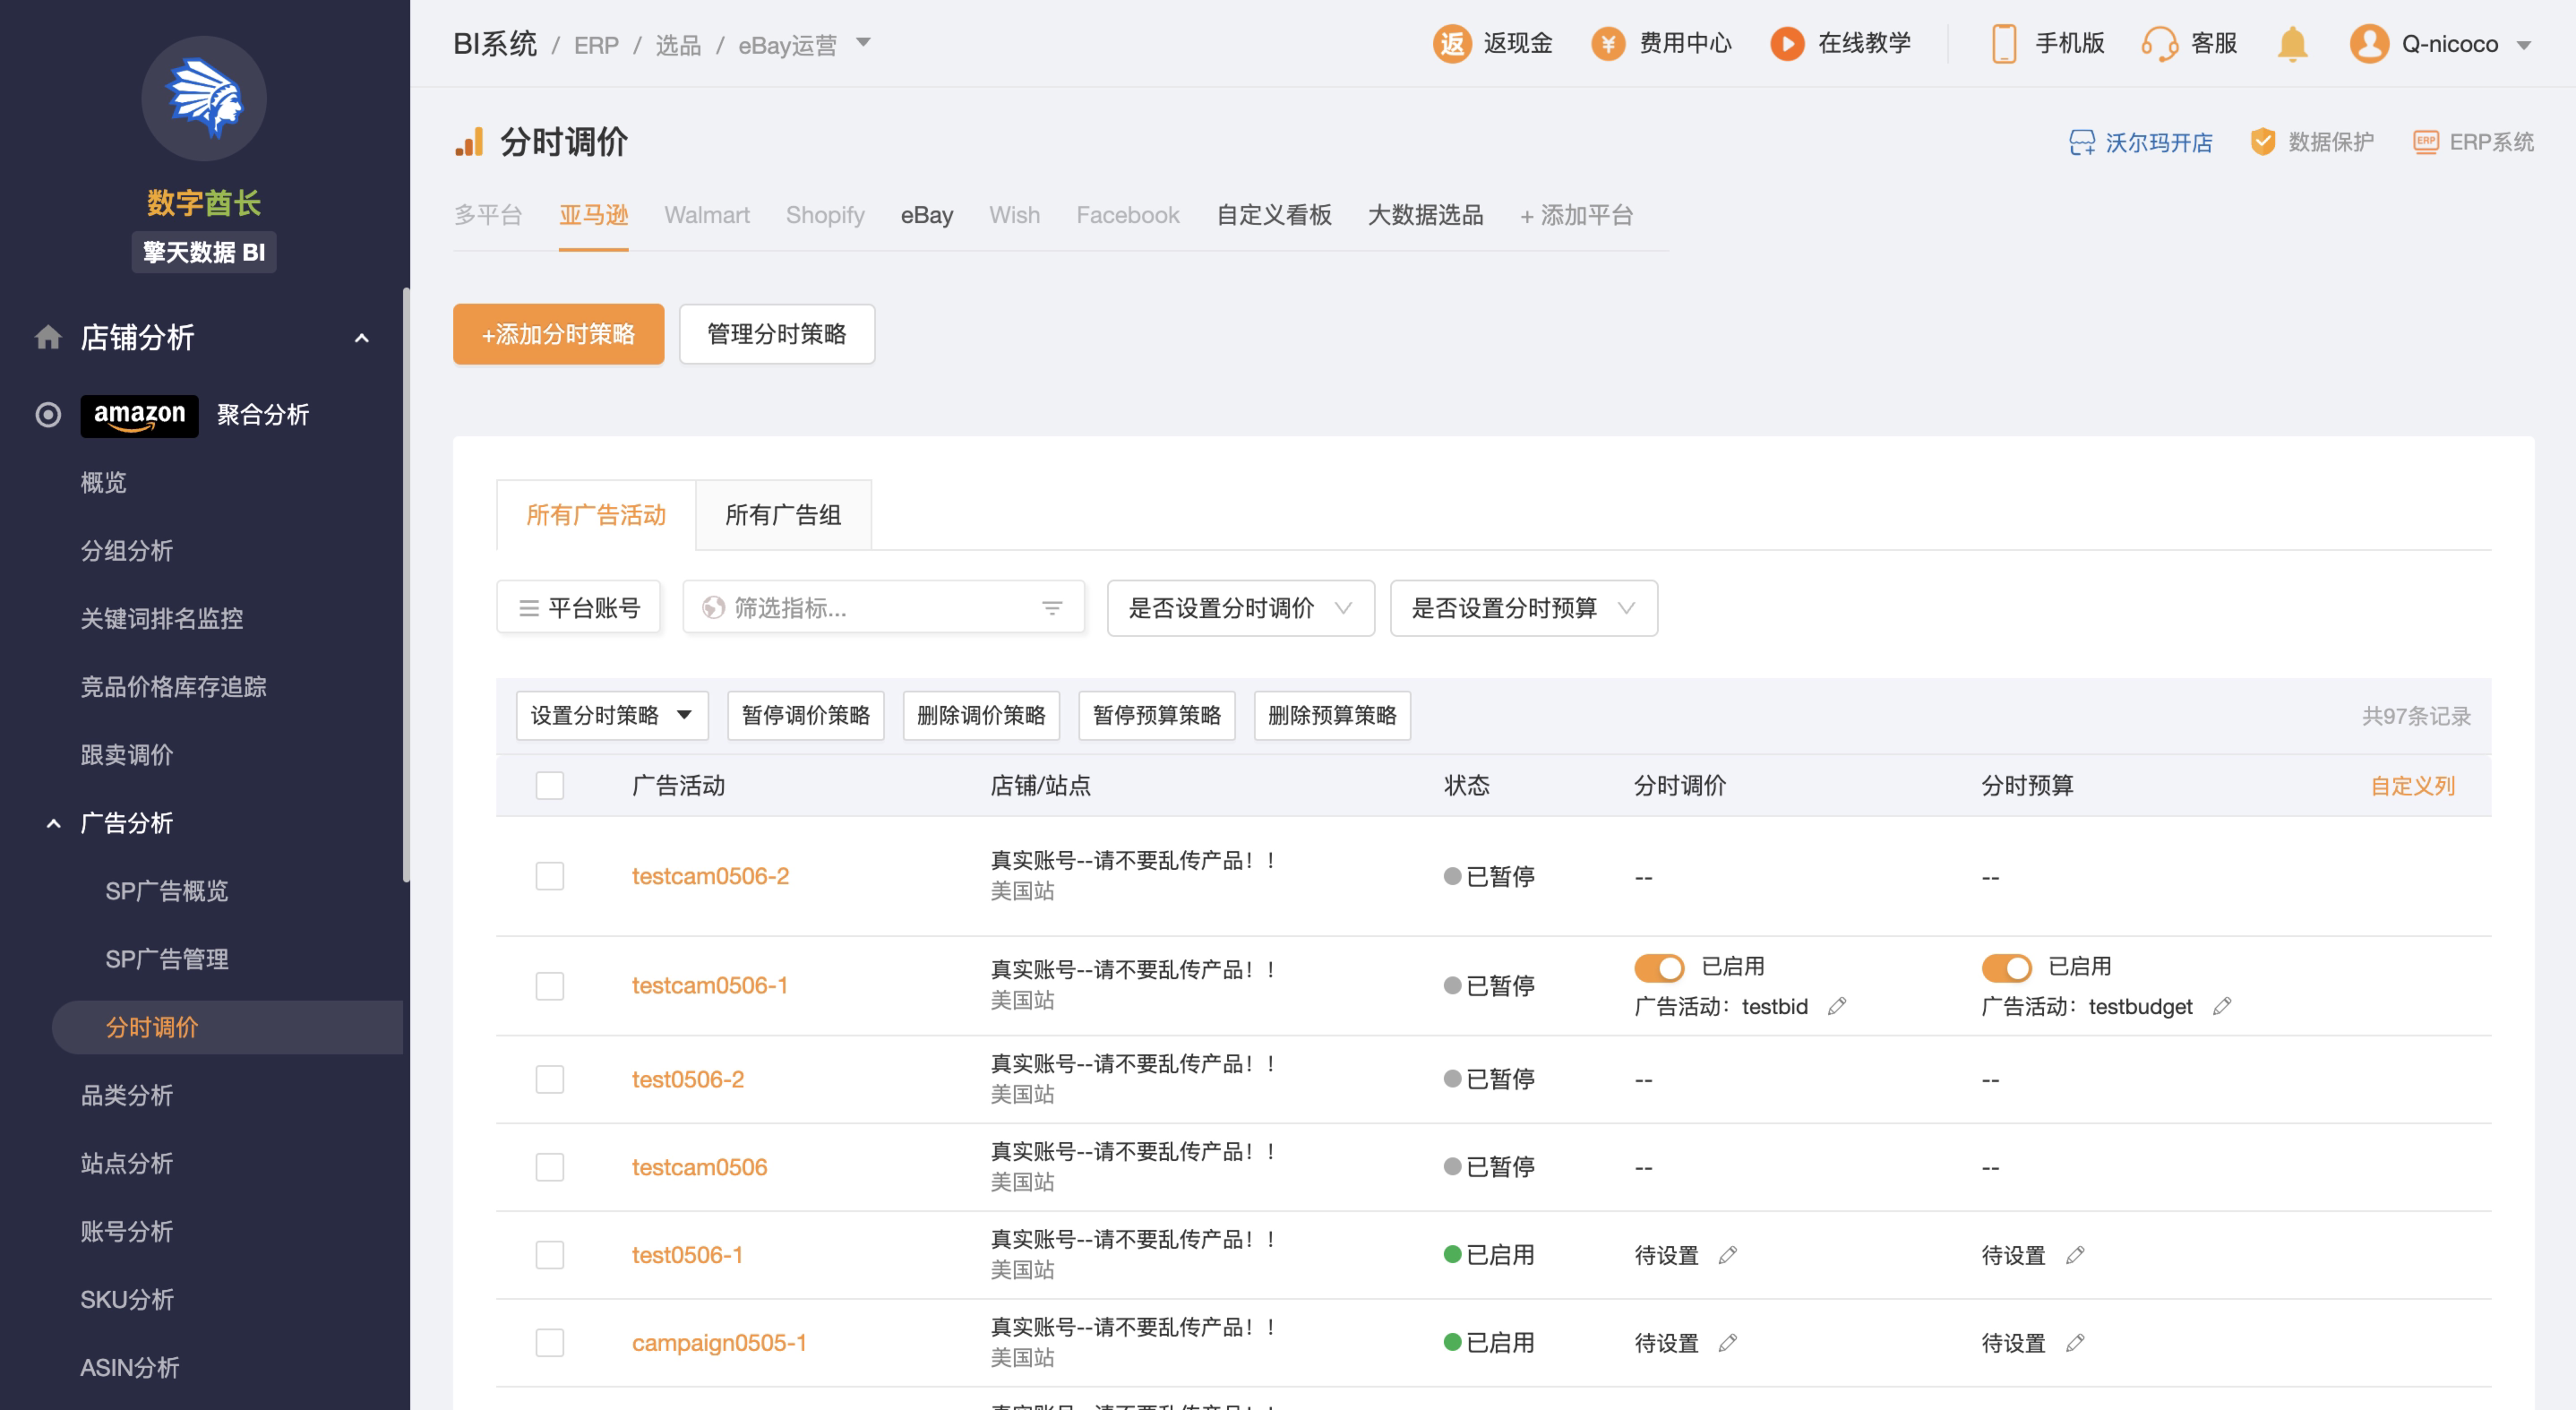Toggle testcam0506-1 timed budget switch

[x=2005, y=967]
